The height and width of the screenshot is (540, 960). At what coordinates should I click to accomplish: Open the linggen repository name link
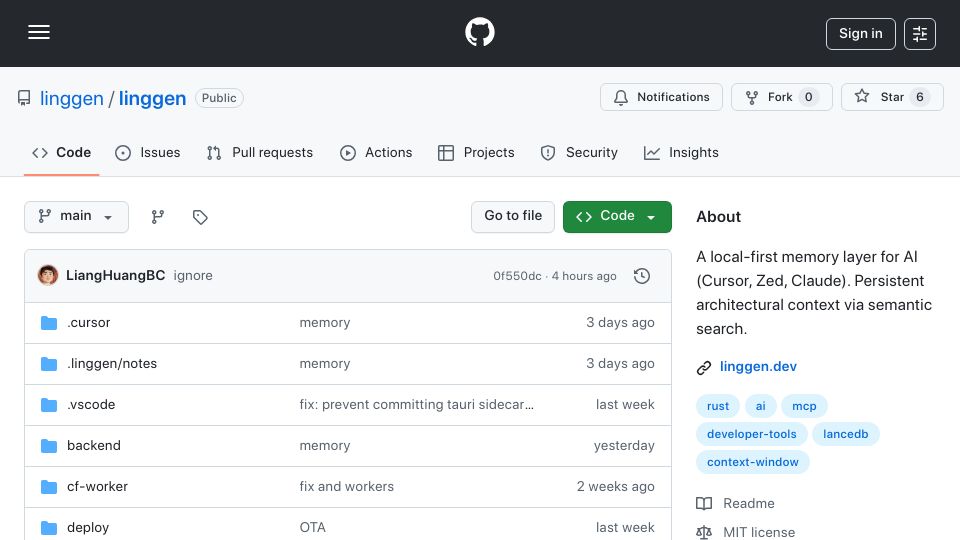[152, 98]
